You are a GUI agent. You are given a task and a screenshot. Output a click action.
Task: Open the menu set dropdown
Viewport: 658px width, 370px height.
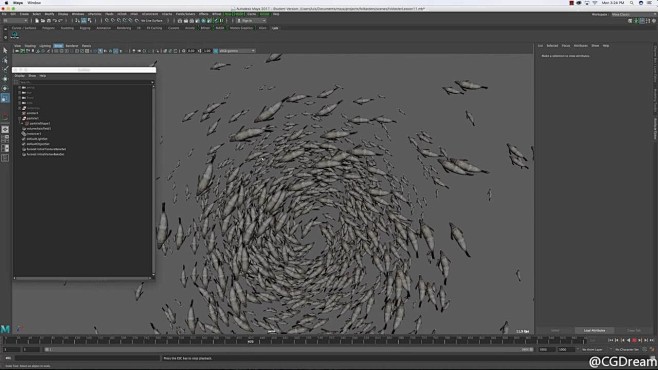[16, 21]
